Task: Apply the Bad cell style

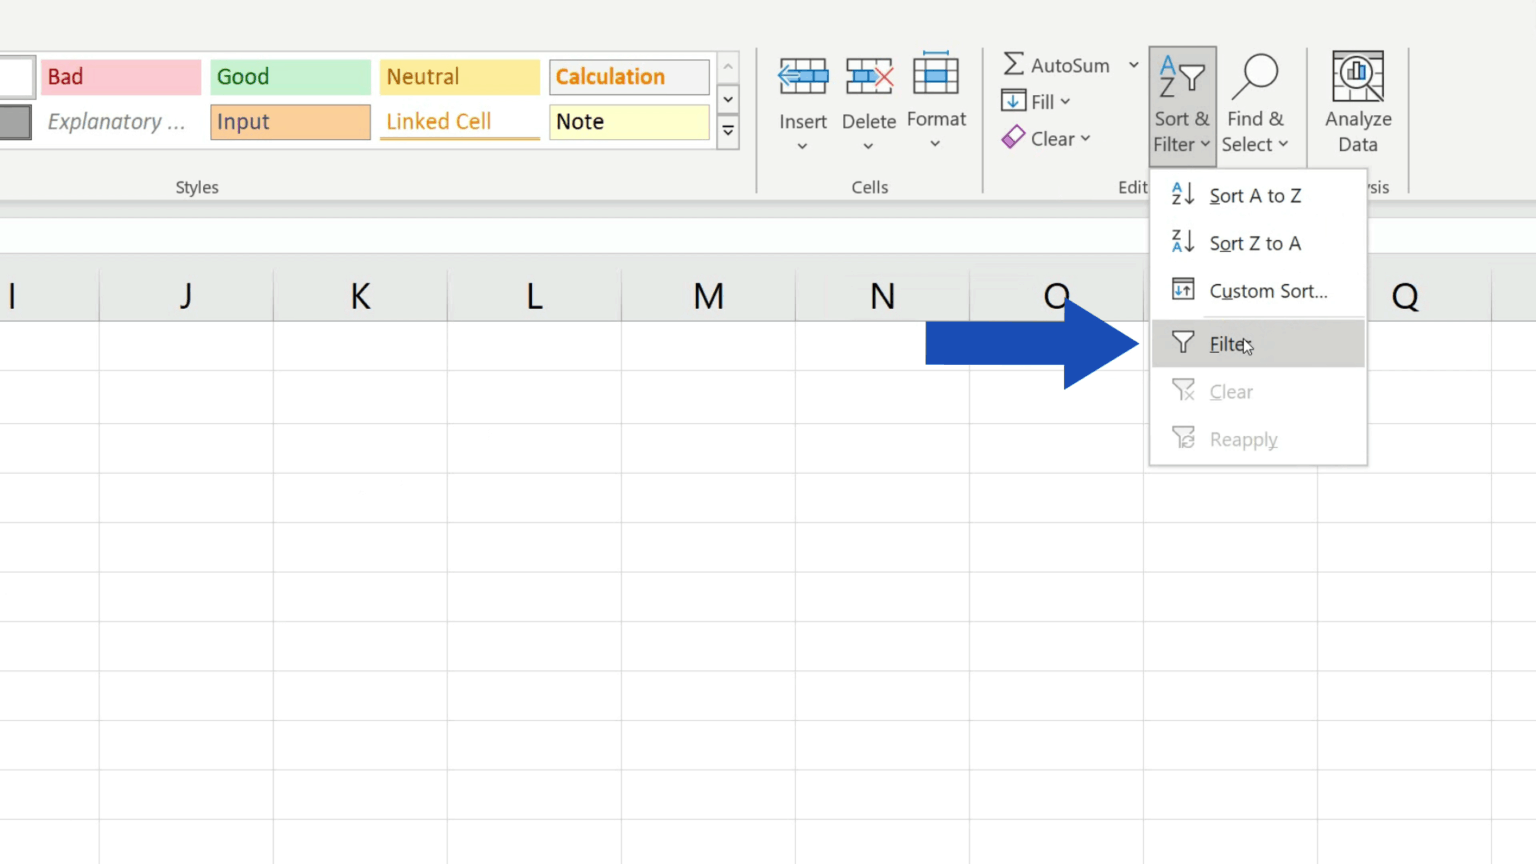Action: click(x=120, y=76)
